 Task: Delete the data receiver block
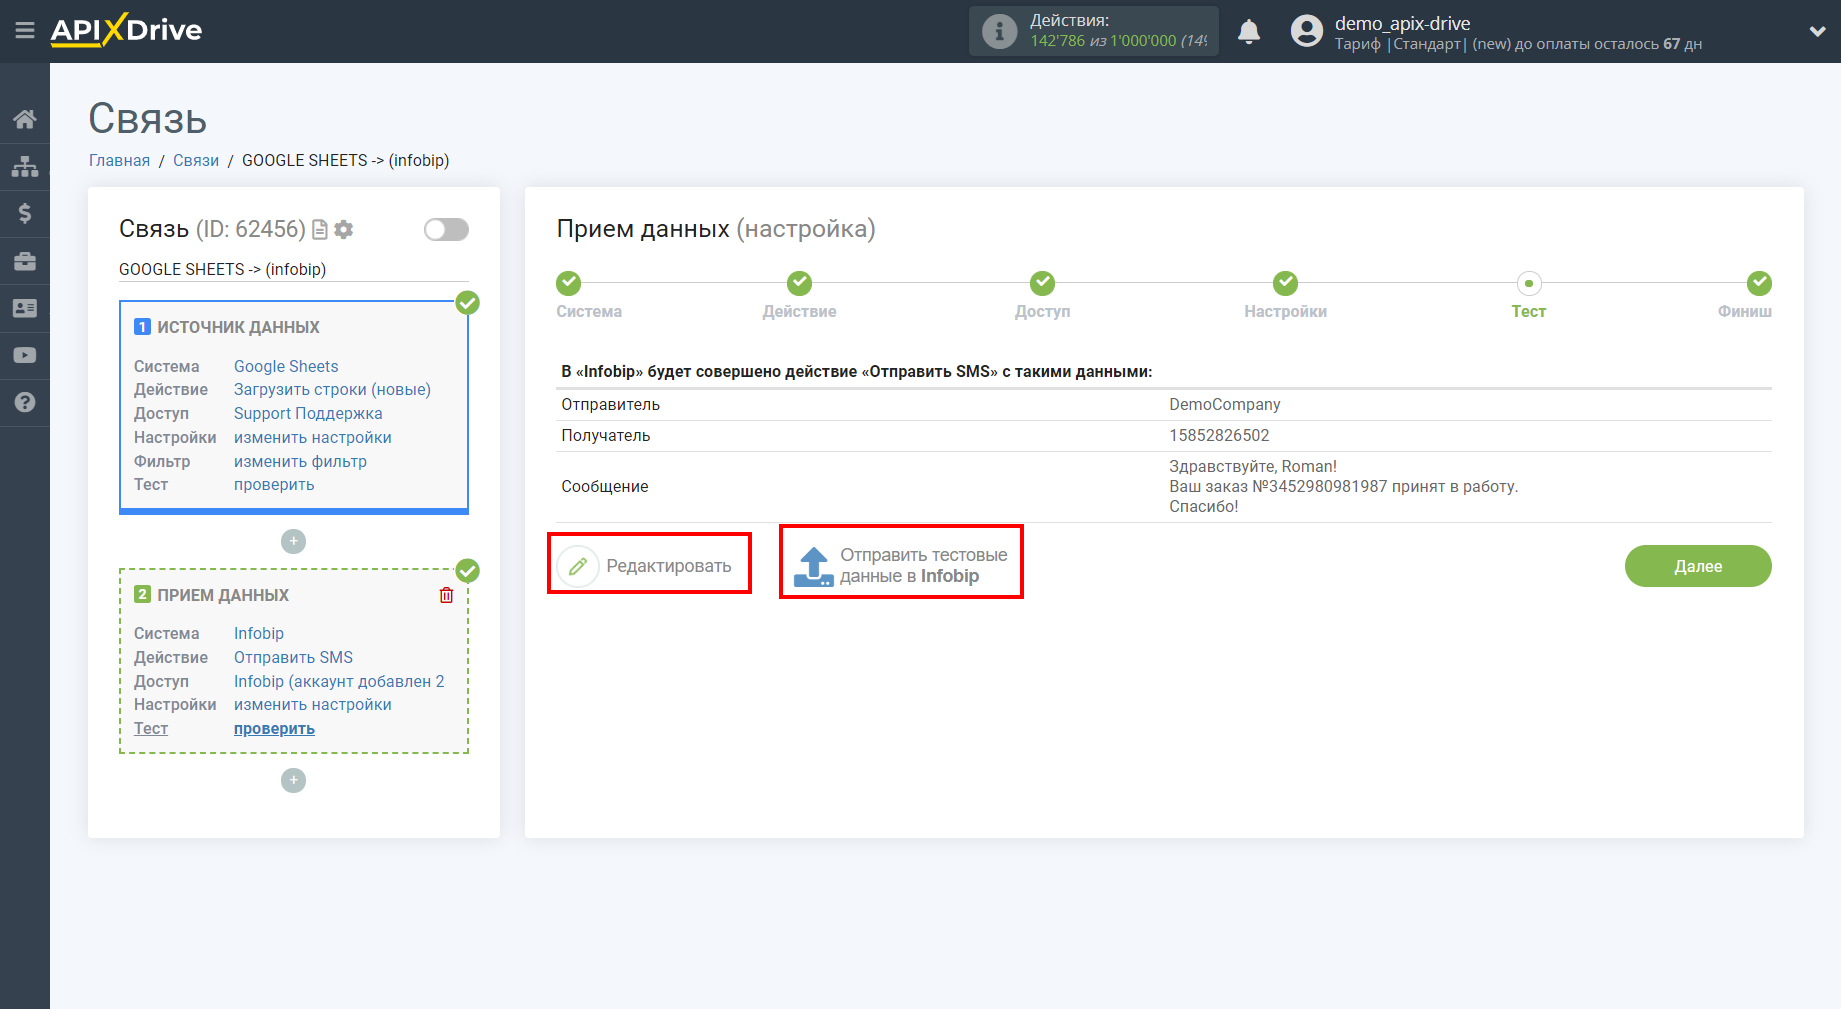click(446, 595)
